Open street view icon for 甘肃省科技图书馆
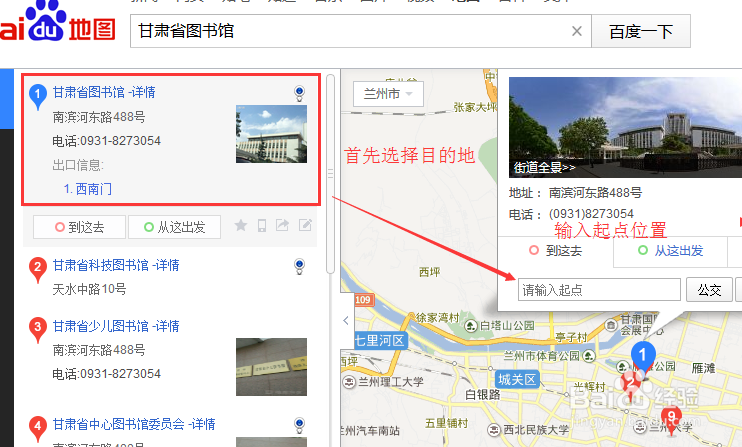742x447 pixels. pyautogui.click(x=299, y=266)
